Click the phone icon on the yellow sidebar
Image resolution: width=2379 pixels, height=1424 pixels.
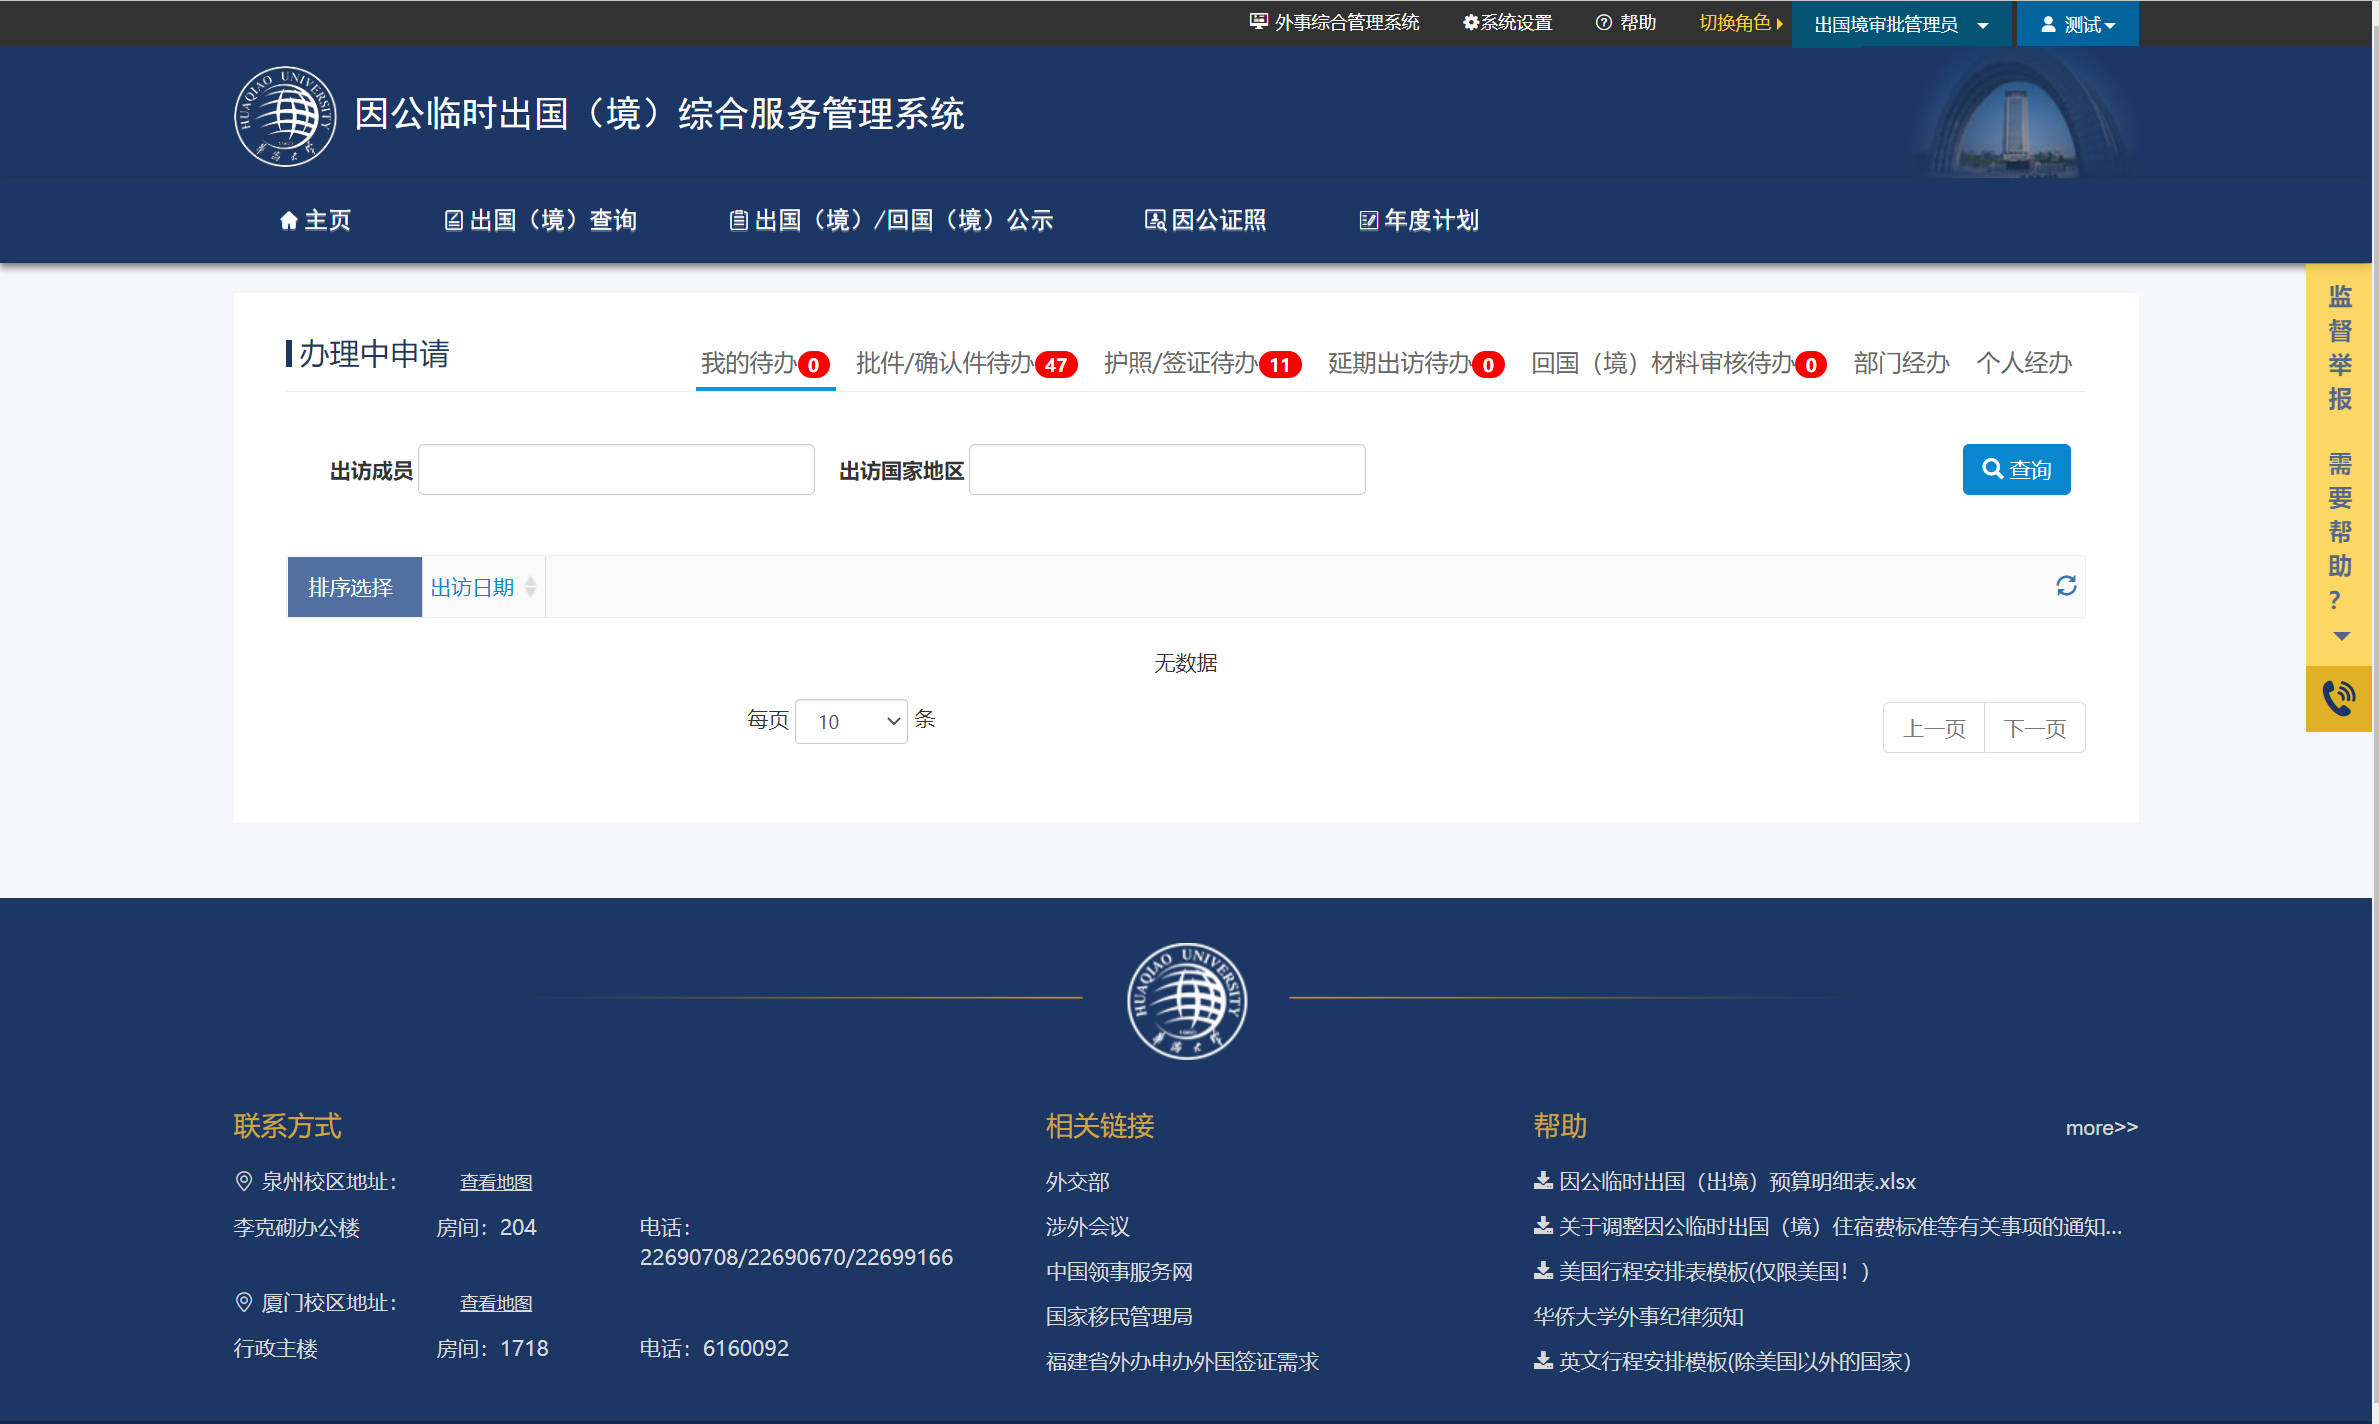click(2338, 697)
